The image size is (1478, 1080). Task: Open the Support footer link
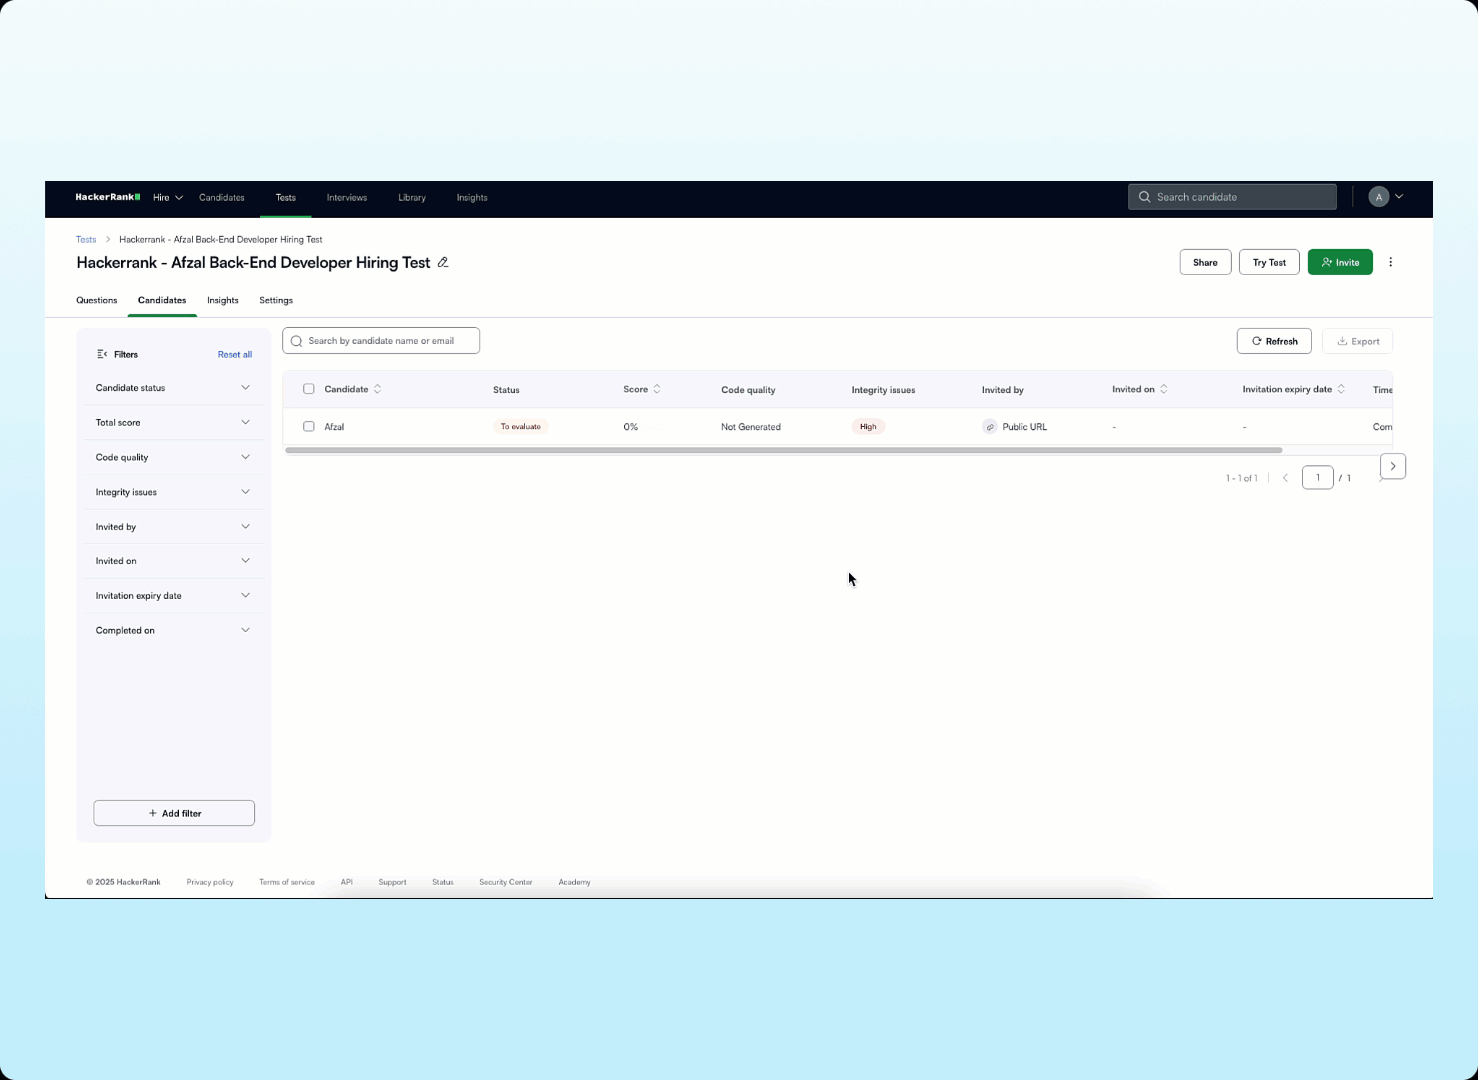pyautogui.click(x=392, y=882)
